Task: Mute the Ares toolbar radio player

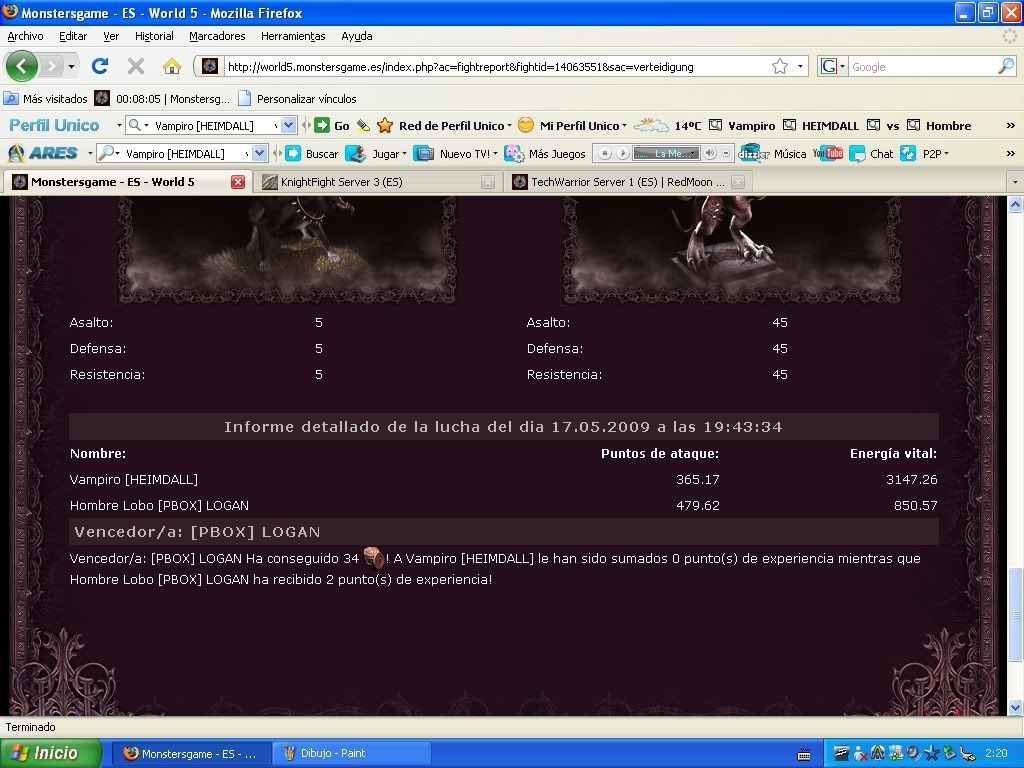Action: coord(710,154)
